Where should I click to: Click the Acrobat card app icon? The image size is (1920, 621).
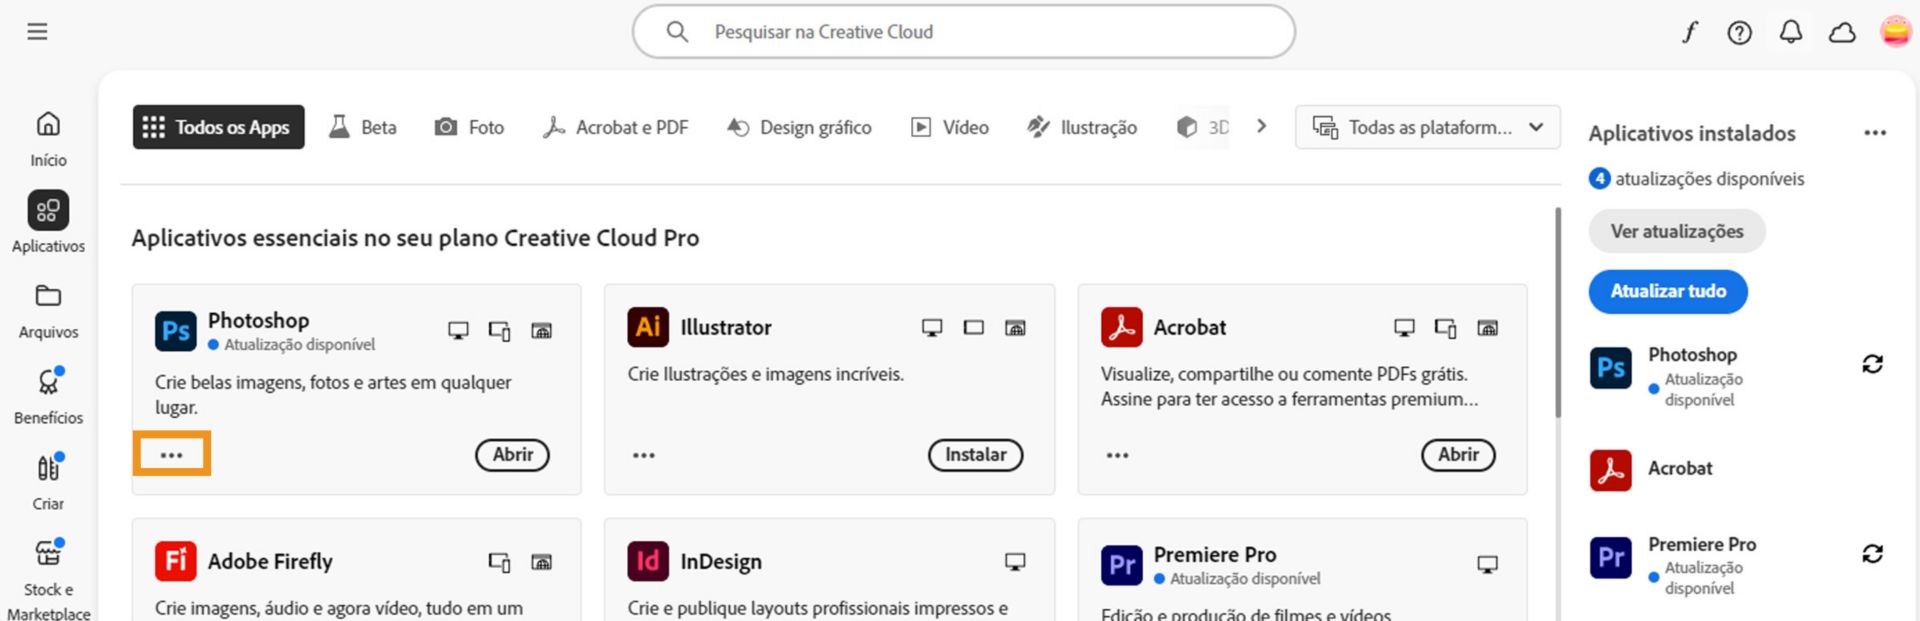[x=1122, y=327]
